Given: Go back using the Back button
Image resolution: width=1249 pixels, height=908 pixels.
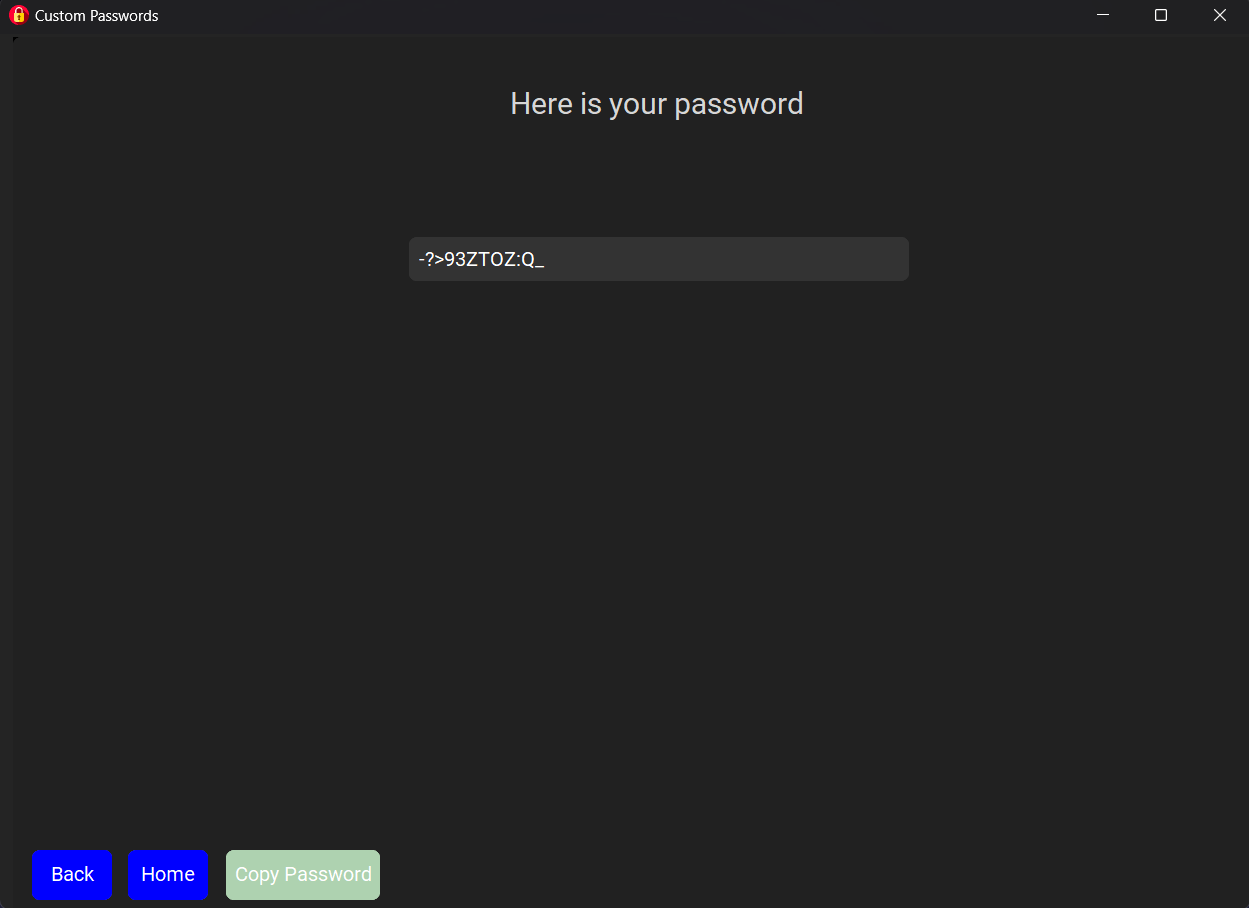Looking at the screenshot, I should [x=72, y=875].
